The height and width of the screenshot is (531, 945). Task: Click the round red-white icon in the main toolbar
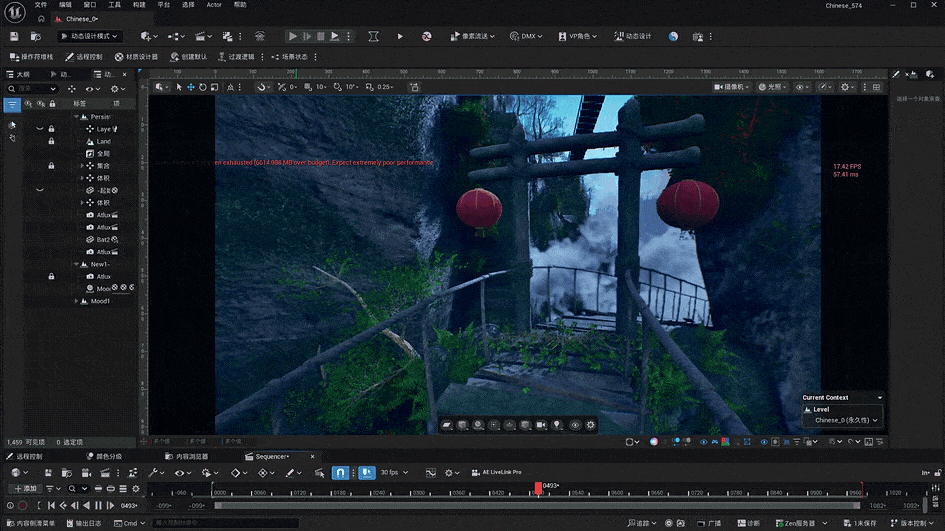point(426,36)
